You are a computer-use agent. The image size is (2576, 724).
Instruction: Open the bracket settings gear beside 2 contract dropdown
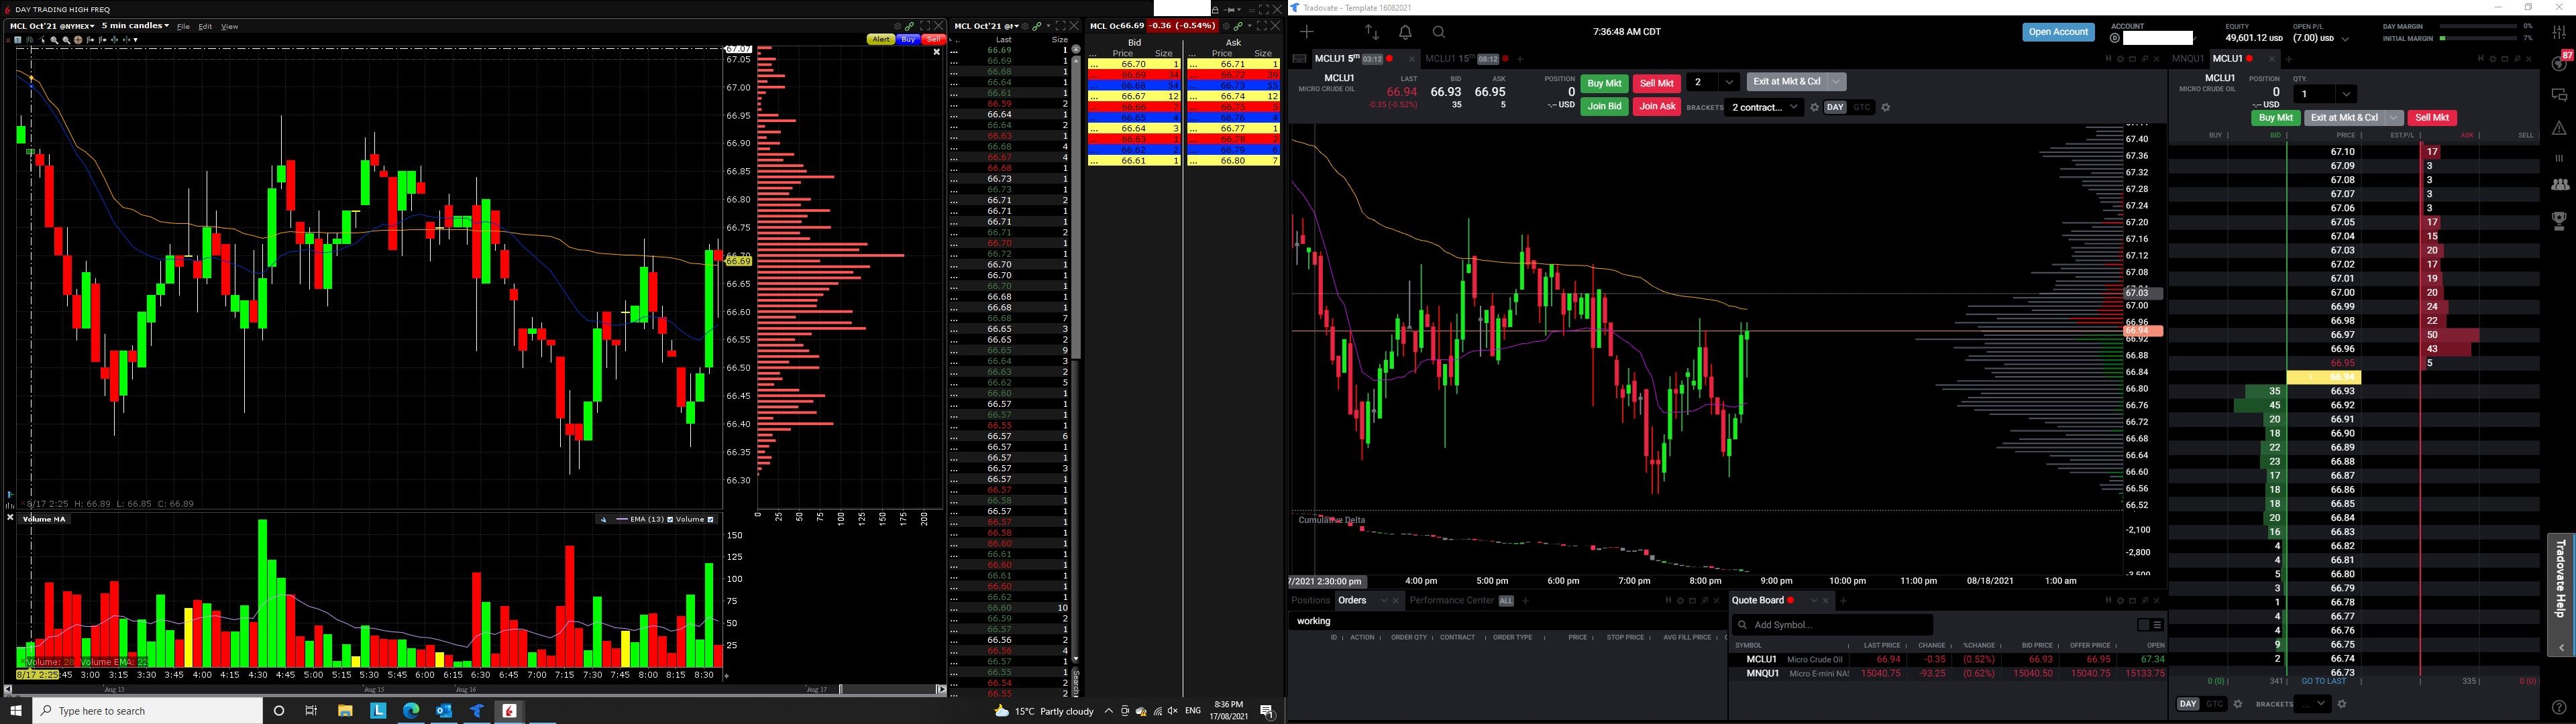point(1815,108)
